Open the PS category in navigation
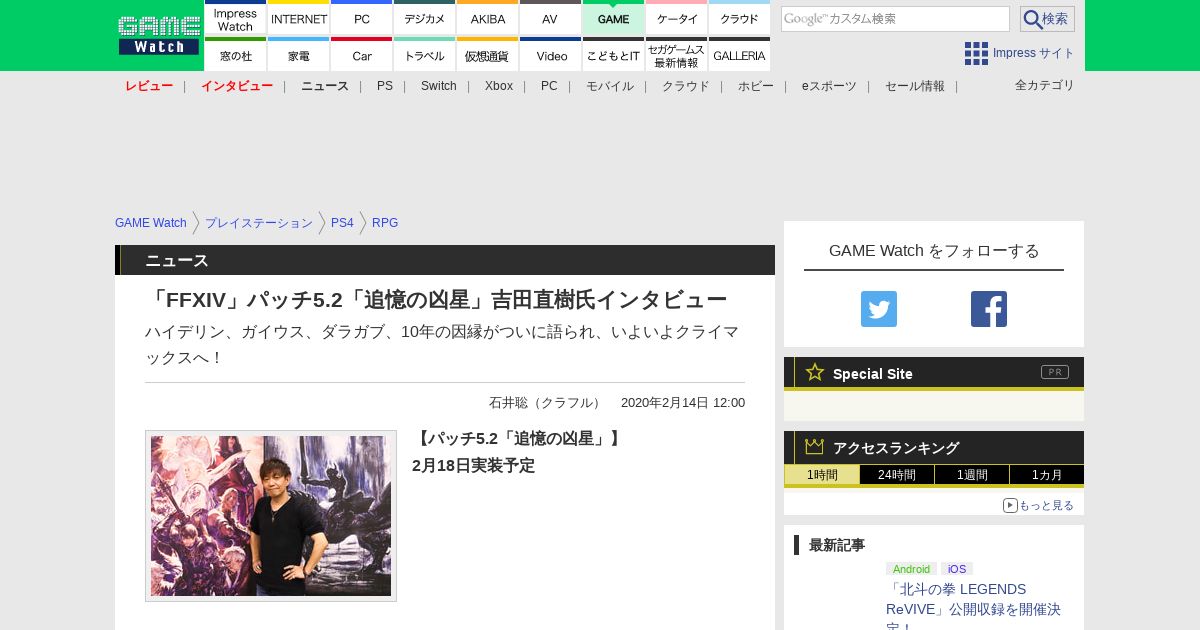1200x630 pixels. [385, 86]
